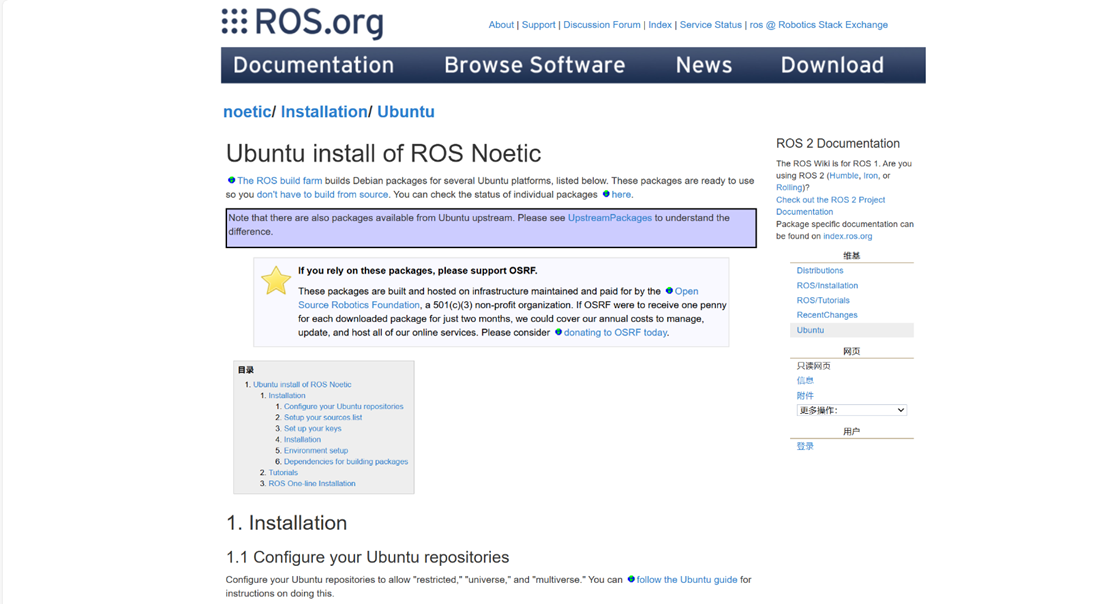Go to Configure your Ubuntu repositories entry

point(344,406)
